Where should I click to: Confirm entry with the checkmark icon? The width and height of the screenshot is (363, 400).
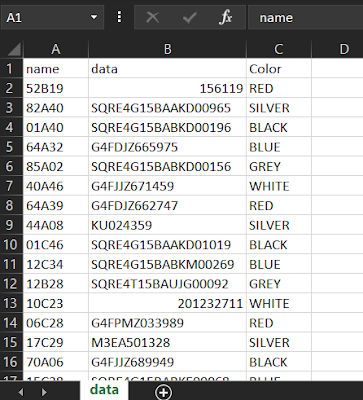click(x=189, y=17)
